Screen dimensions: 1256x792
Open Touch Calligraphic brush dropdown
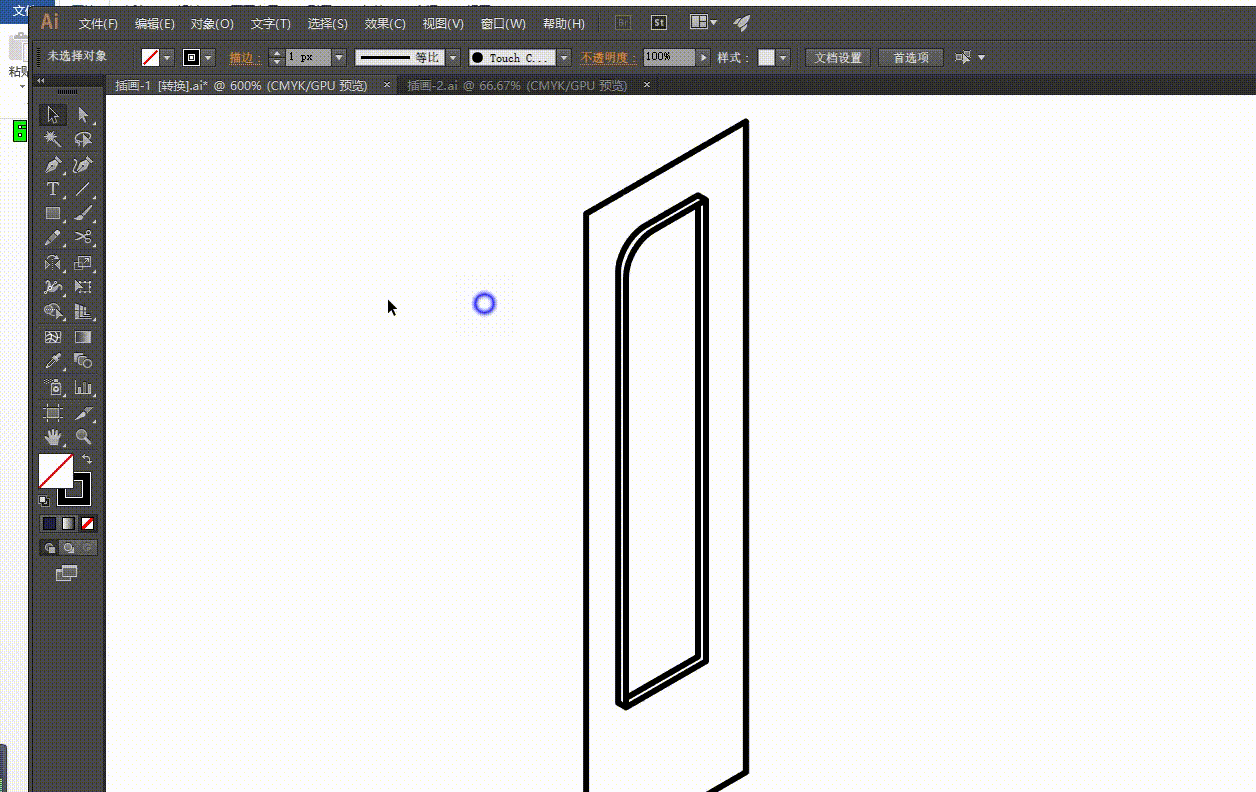[x=564, y=58]
